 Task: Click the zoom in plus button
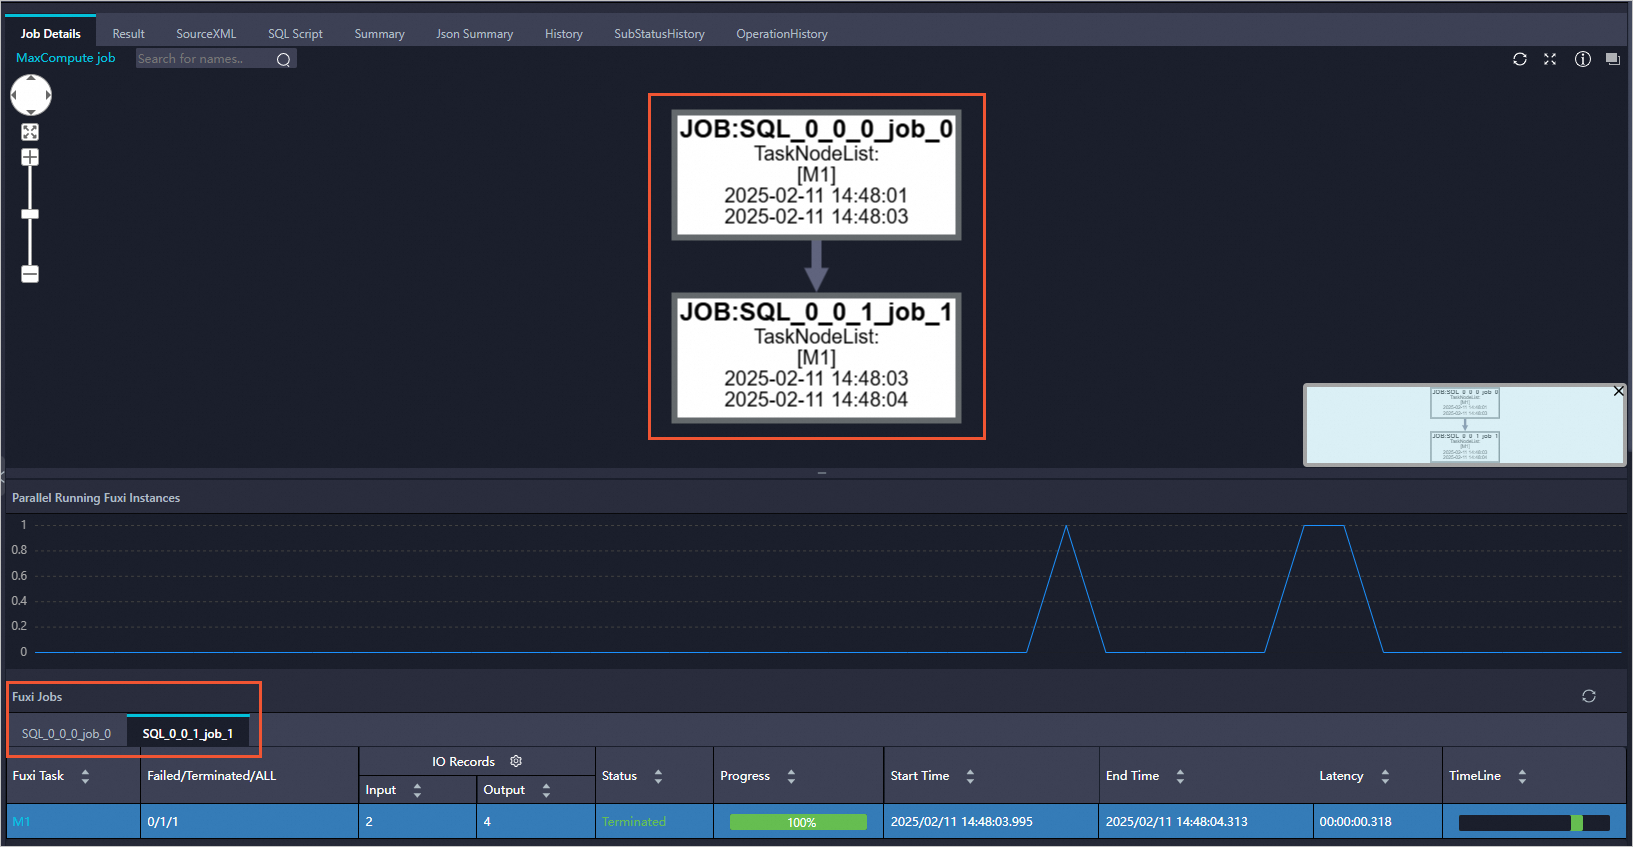coord(30,158)
